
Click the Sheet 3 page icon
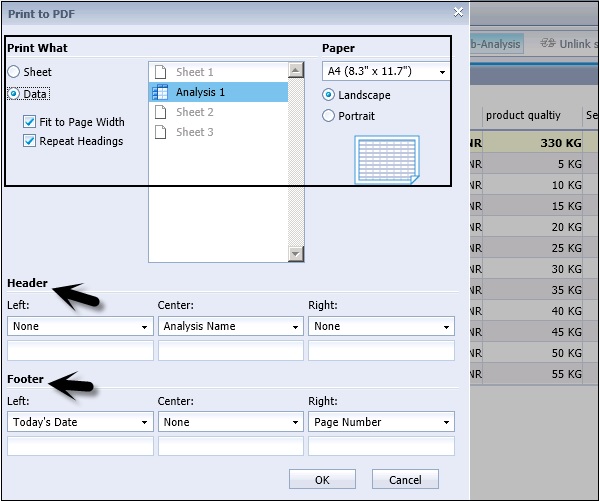coord(160,132)
